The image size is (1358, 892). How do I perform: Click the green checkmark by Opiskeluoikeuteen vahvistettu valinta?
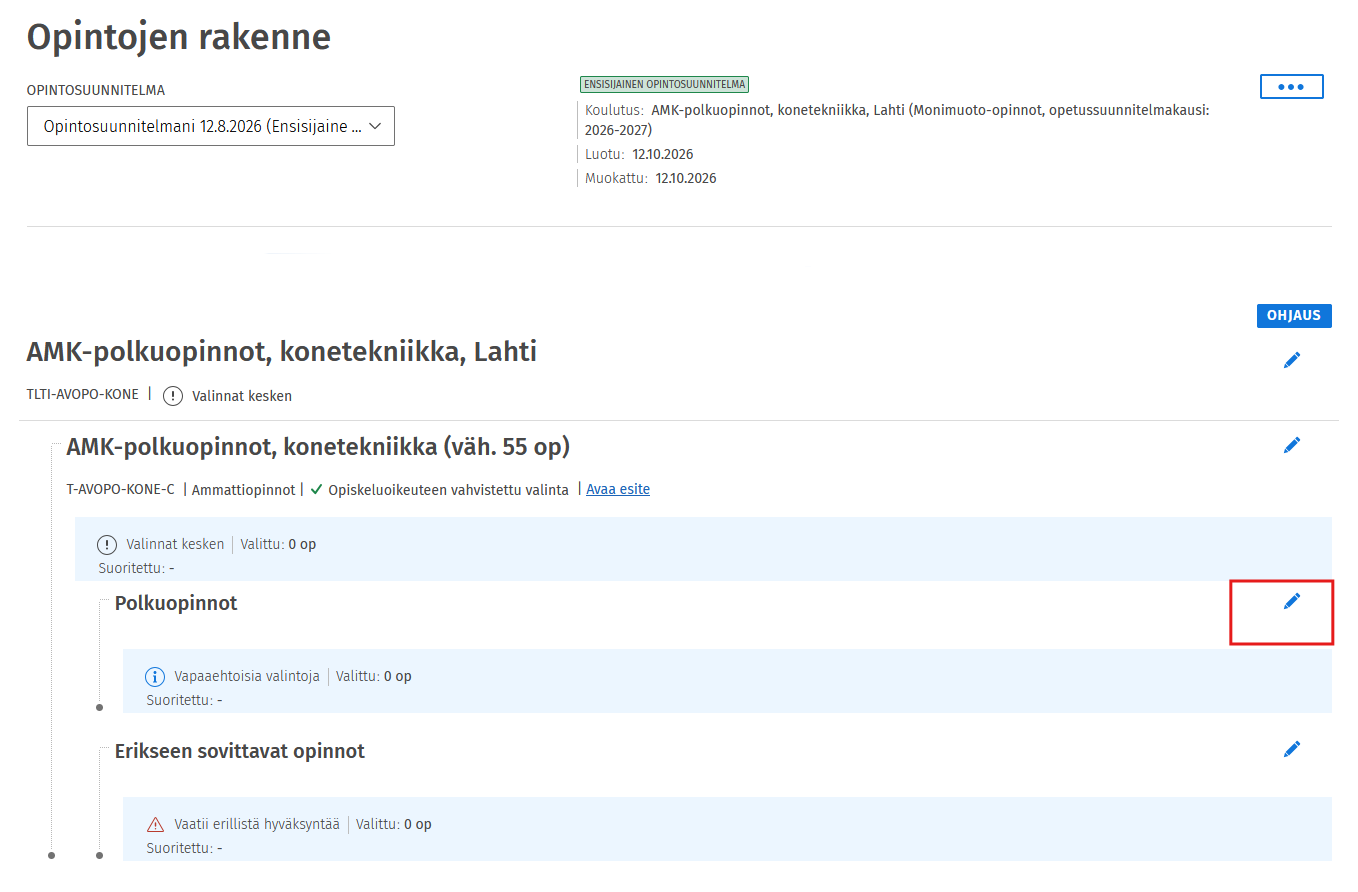coord(316,490)
